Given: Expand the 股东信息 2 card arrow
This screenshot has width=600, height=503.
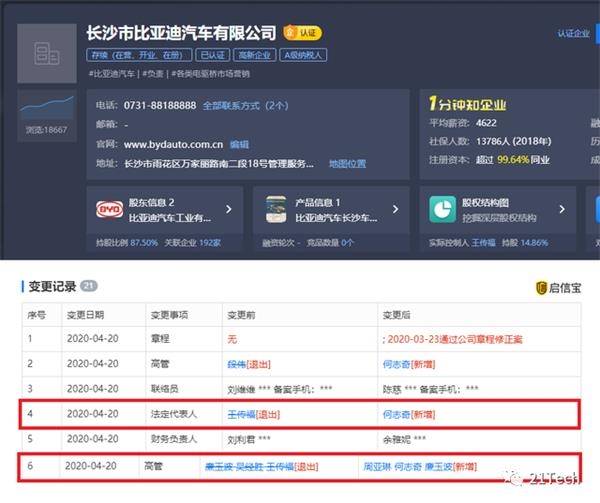Looking at the screenshot, I should tap(229, 209).
